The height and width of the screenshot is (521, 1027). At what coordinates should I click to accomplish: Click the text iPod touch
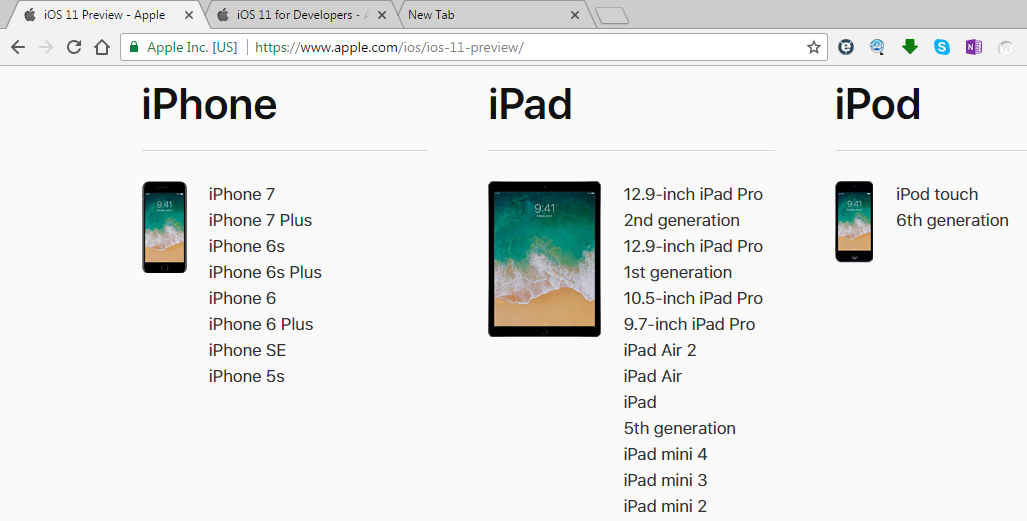(x=937, y=195)
